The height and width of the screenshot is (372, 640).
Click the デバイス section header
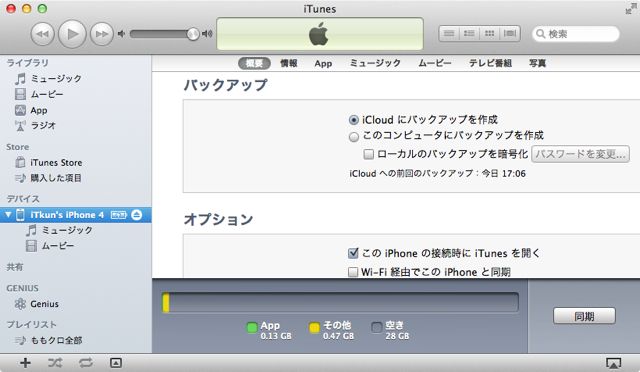[23, 199]
